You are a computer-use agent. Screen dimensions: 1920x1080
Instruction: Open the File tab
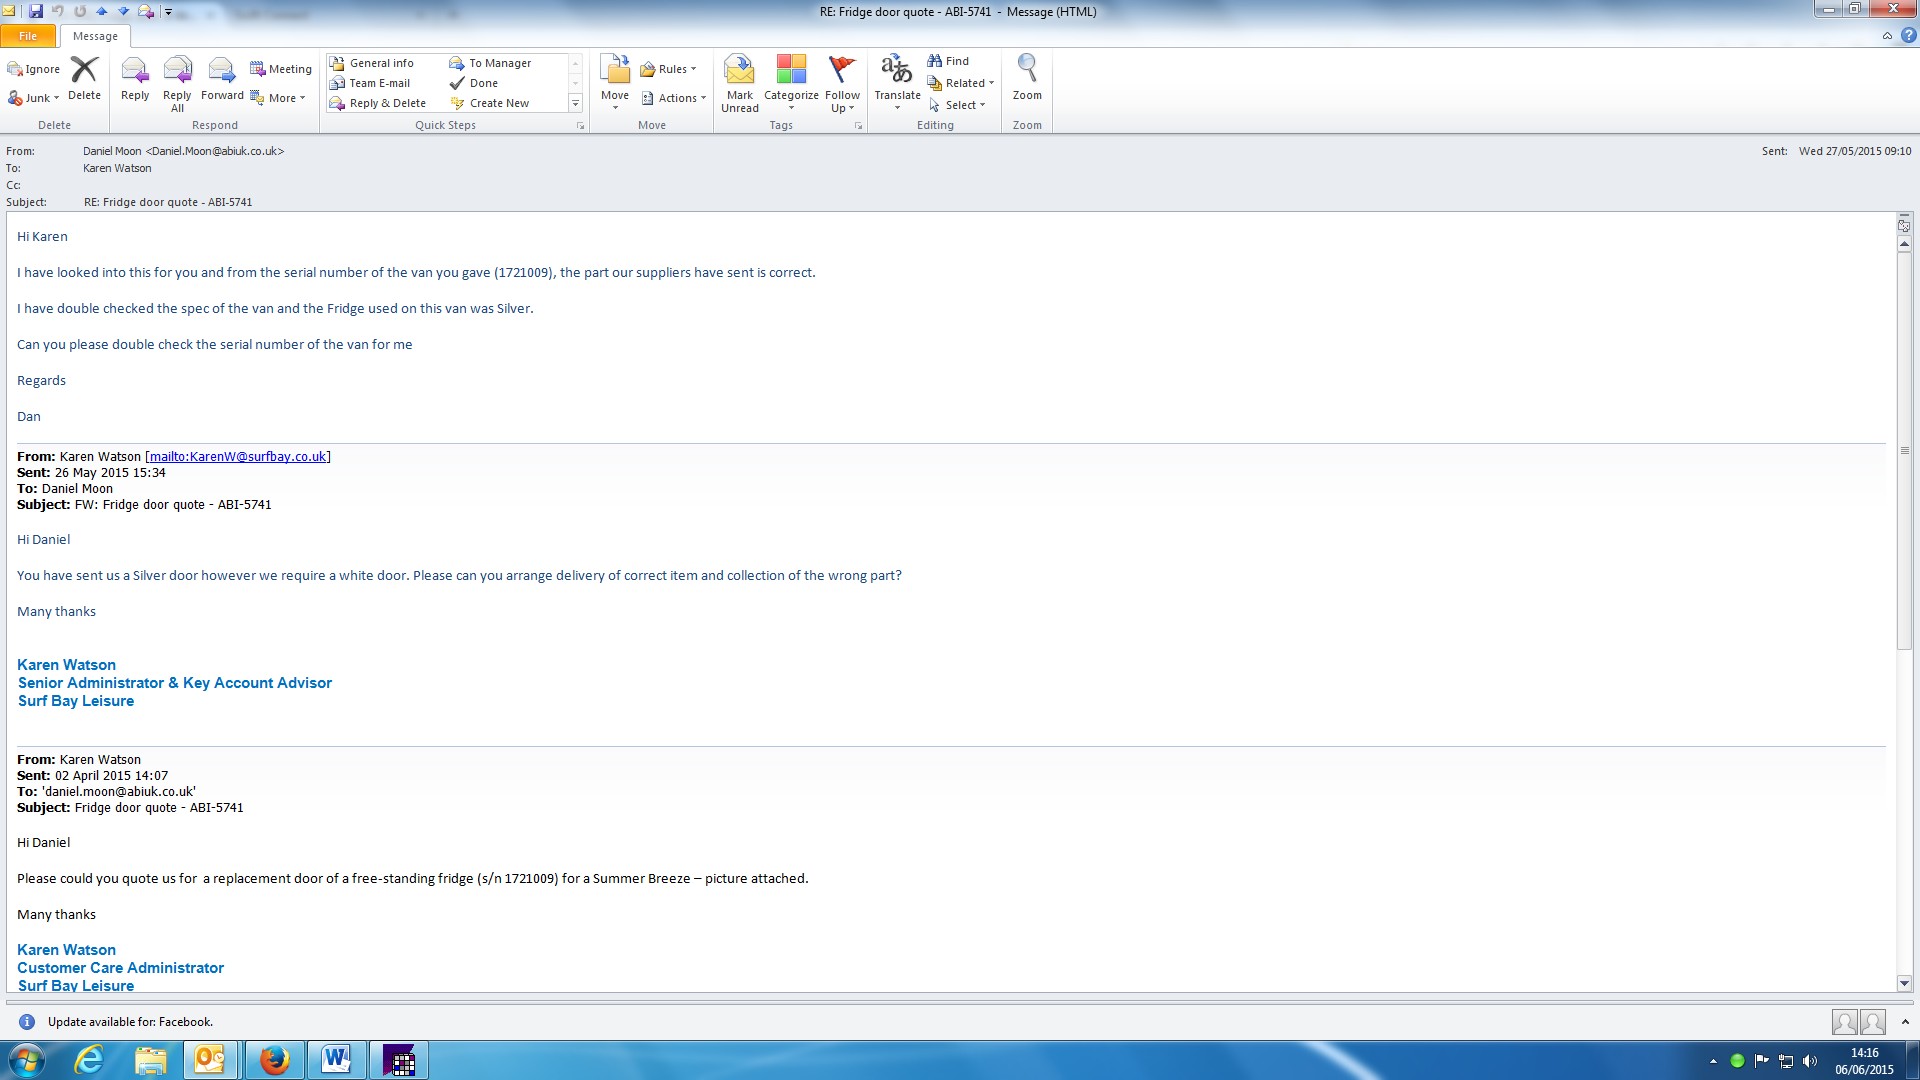pyautogui.click(x=28, y=36)
